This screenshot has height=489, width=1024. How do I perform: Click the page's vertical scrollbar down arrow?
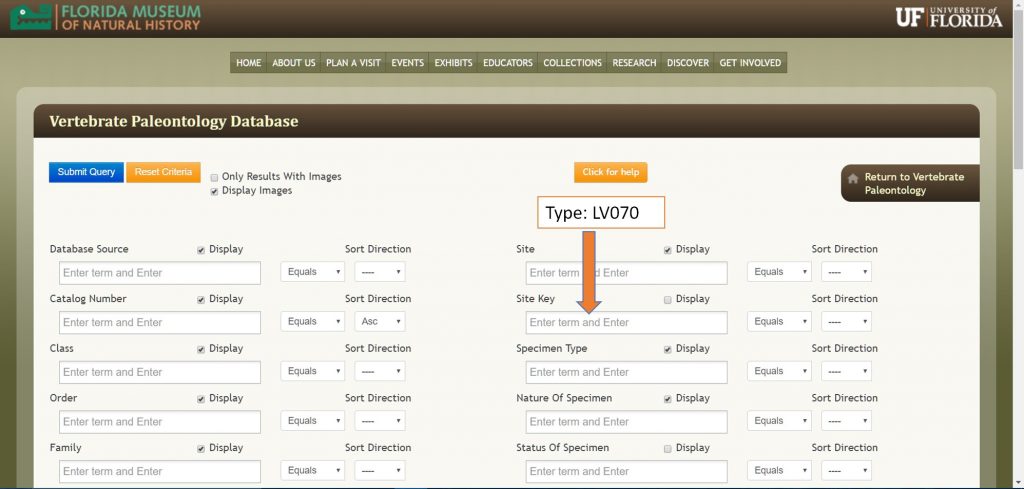pyautogui.click(x=1017, y=482)
